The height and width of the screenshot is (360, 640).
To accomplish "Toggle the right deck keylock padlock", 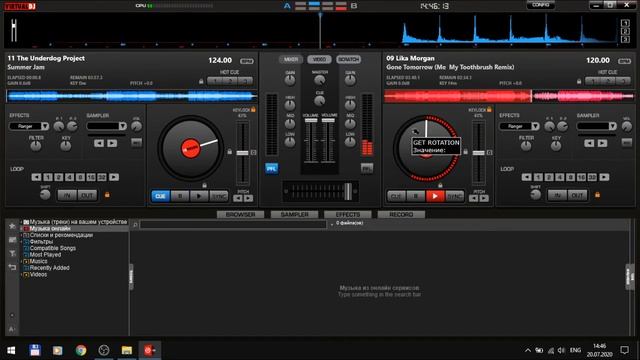I will [489, 109].
